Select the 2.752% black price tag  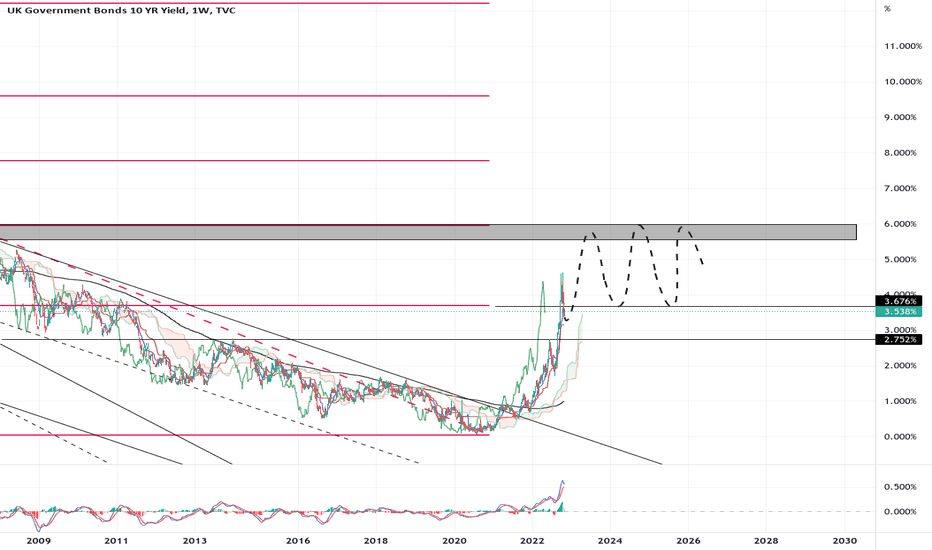click(x=899, y=340)
